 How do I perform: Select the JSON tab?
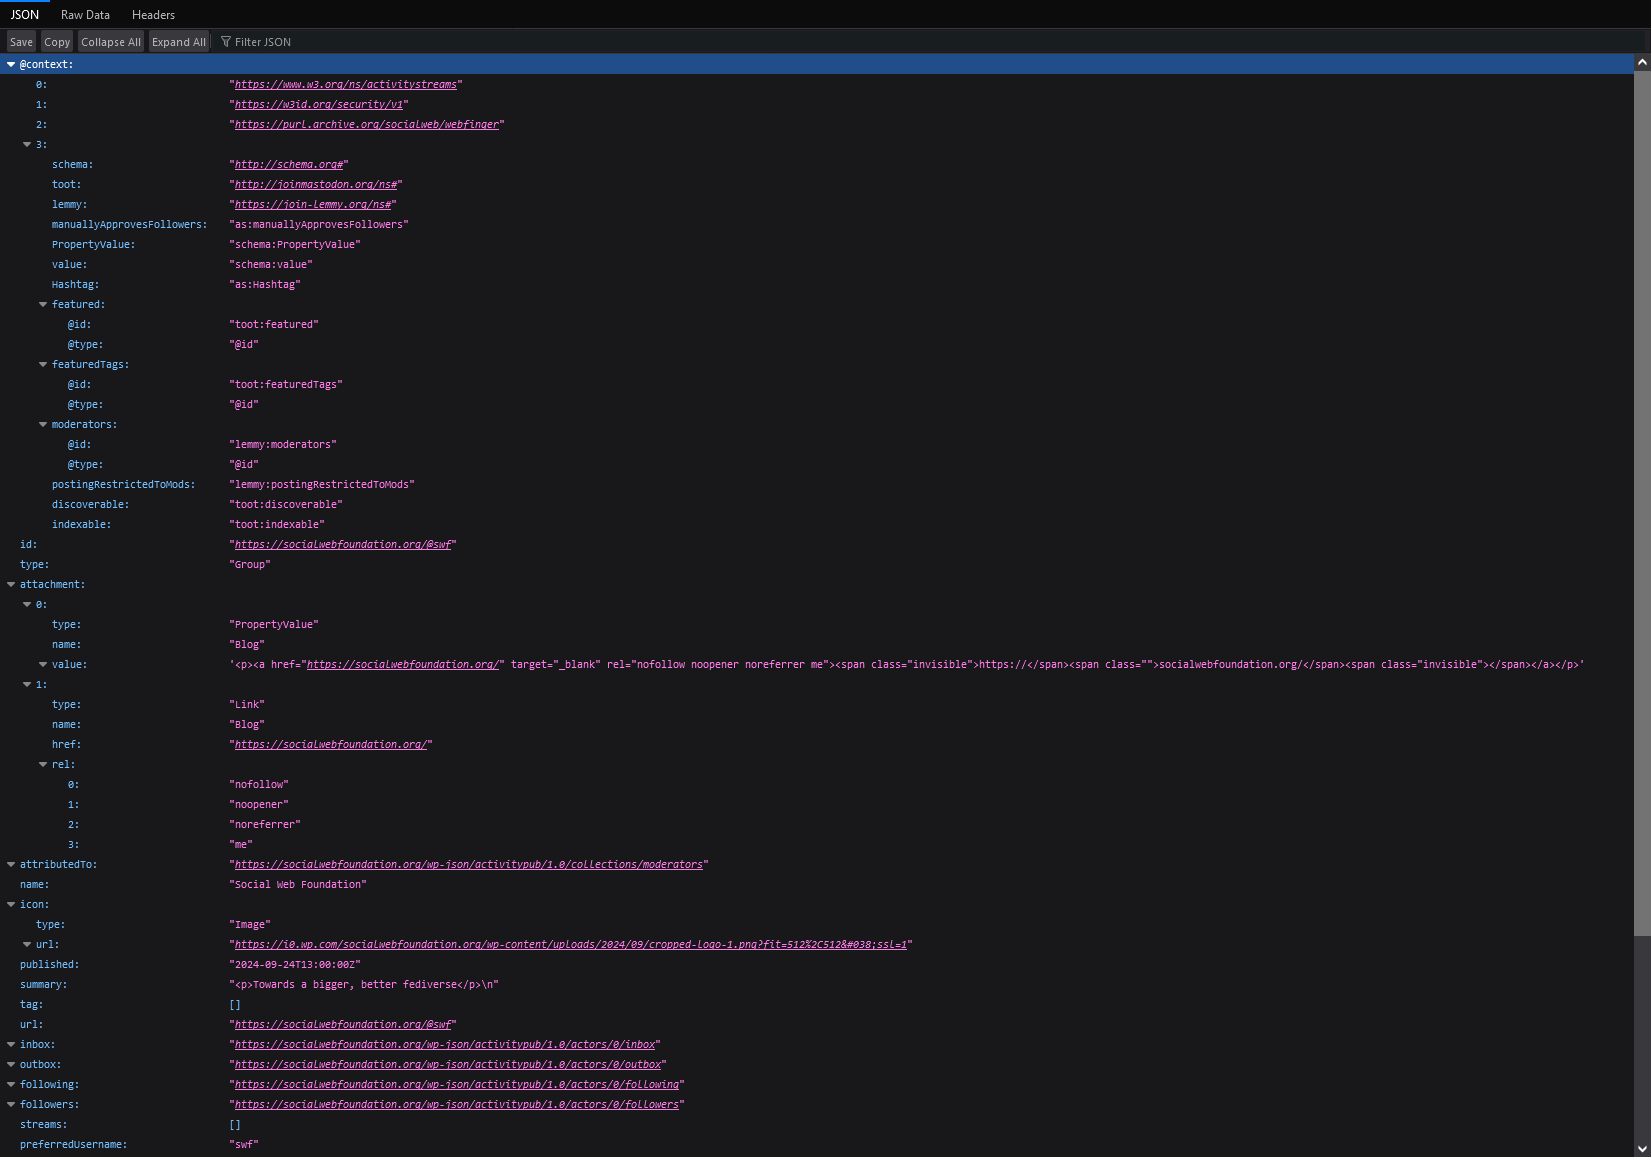[25, 15]
